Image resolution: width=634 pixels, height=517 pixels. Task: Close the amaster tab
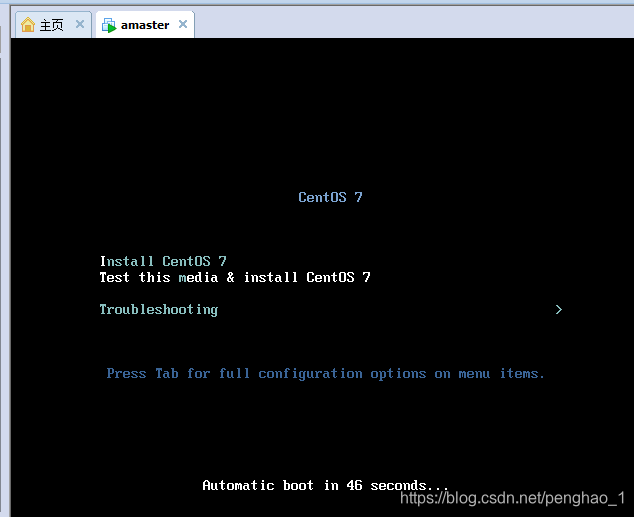click(183, 24)
